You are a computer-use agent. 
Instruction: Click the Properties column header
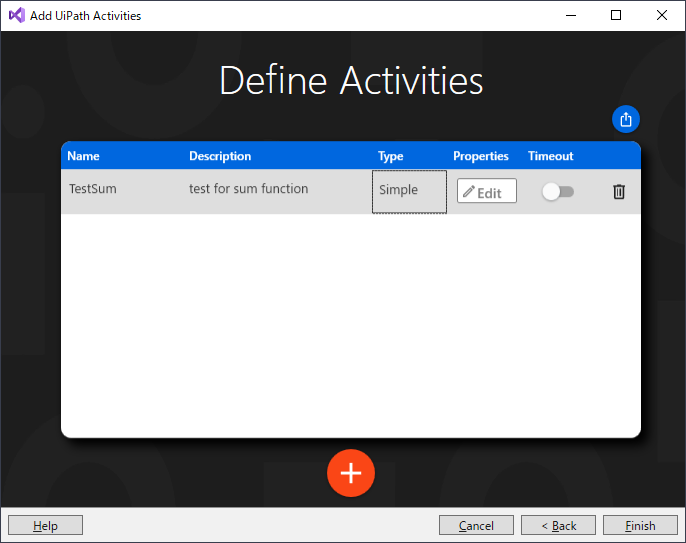pos(480,156)
